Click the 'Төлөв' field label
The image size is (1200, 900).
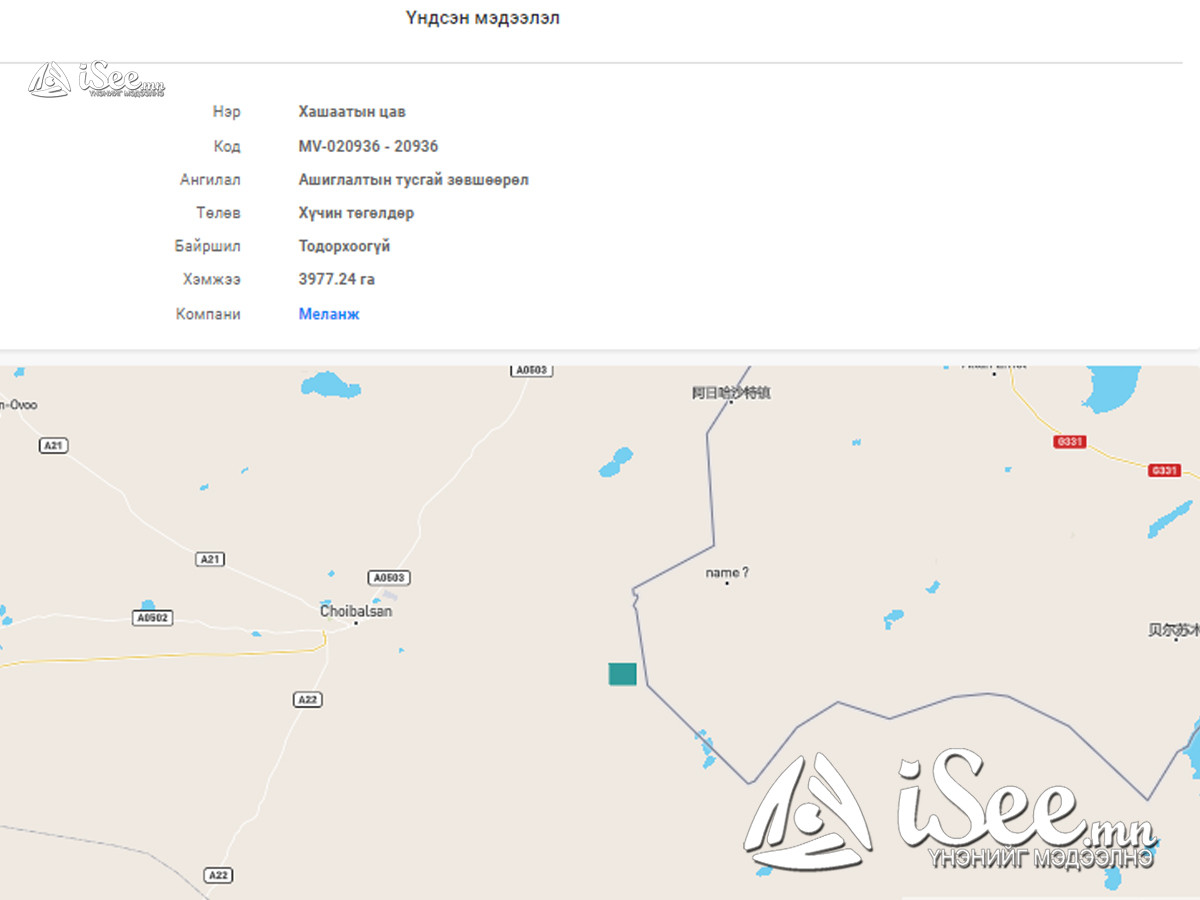(x=218, y=213)
